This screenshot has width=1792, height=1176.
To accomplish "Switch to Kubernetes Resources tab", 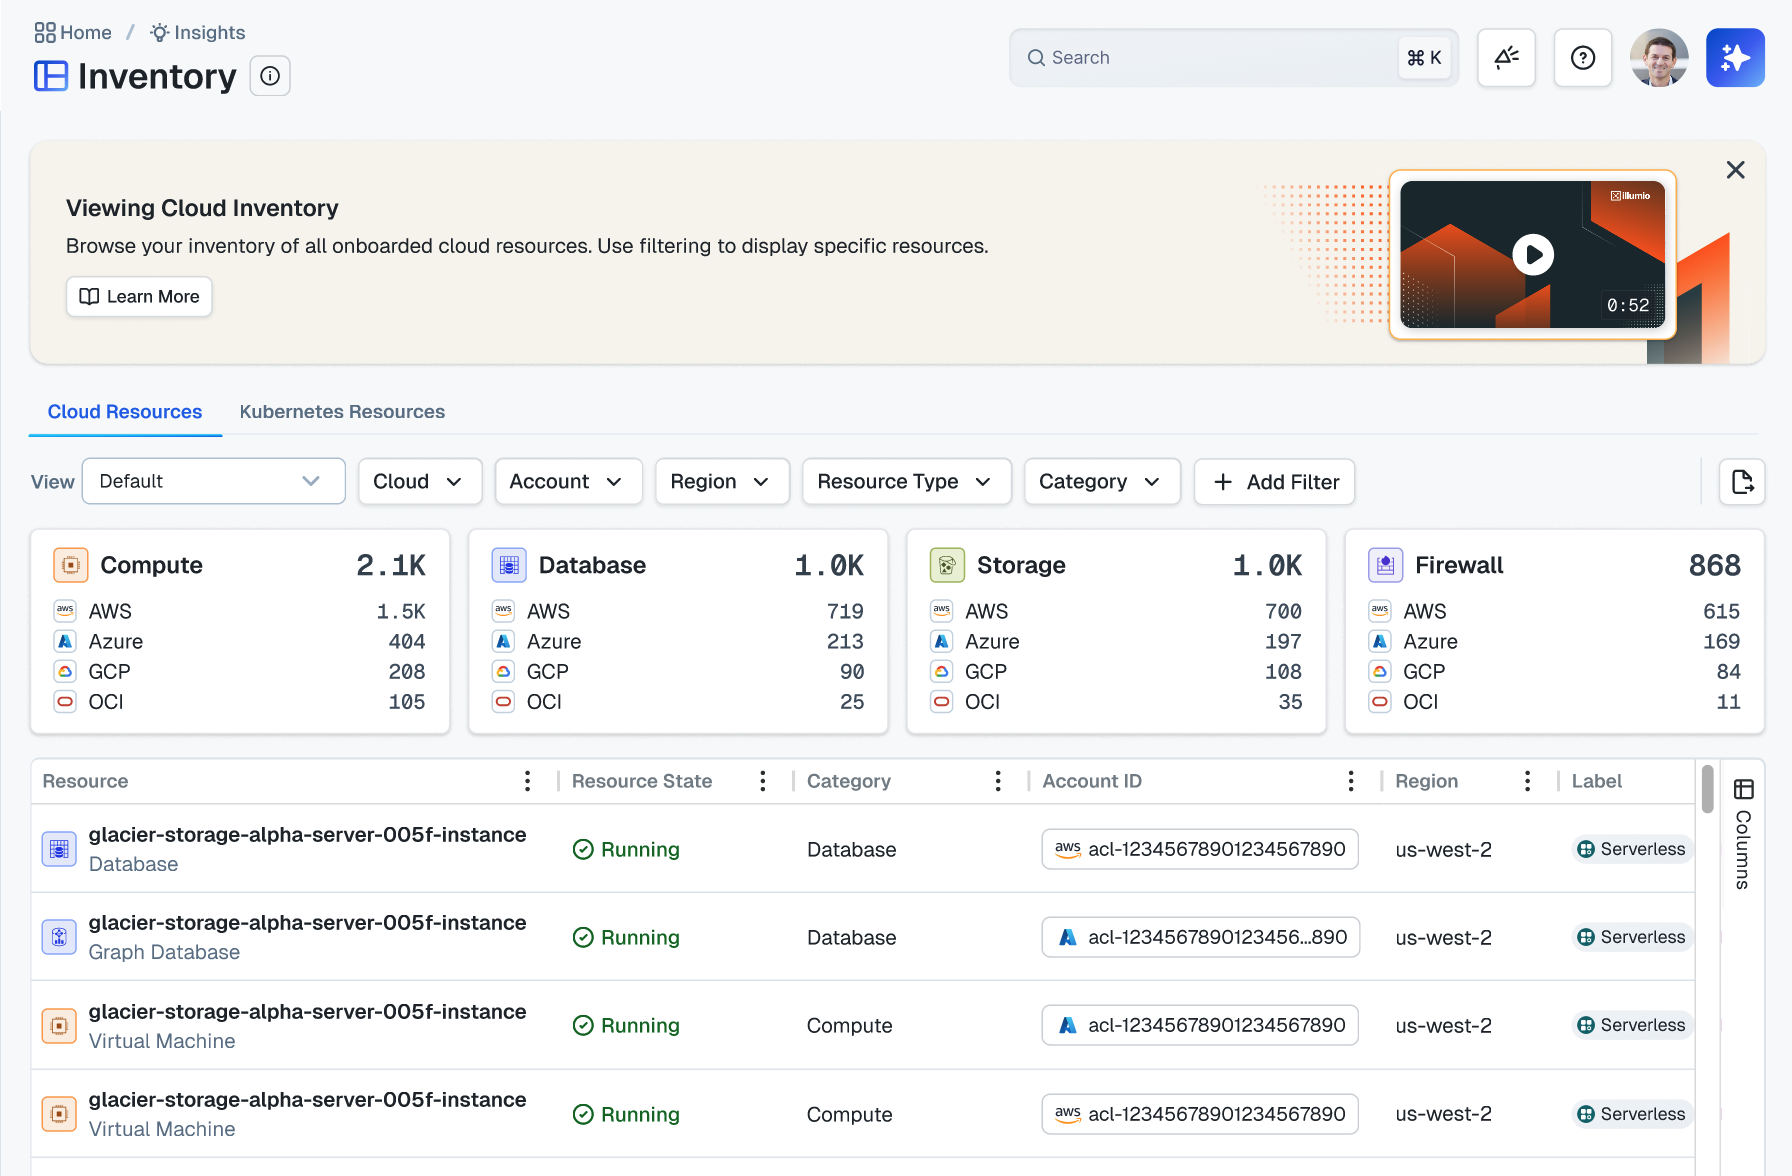I will pos(342,412).
